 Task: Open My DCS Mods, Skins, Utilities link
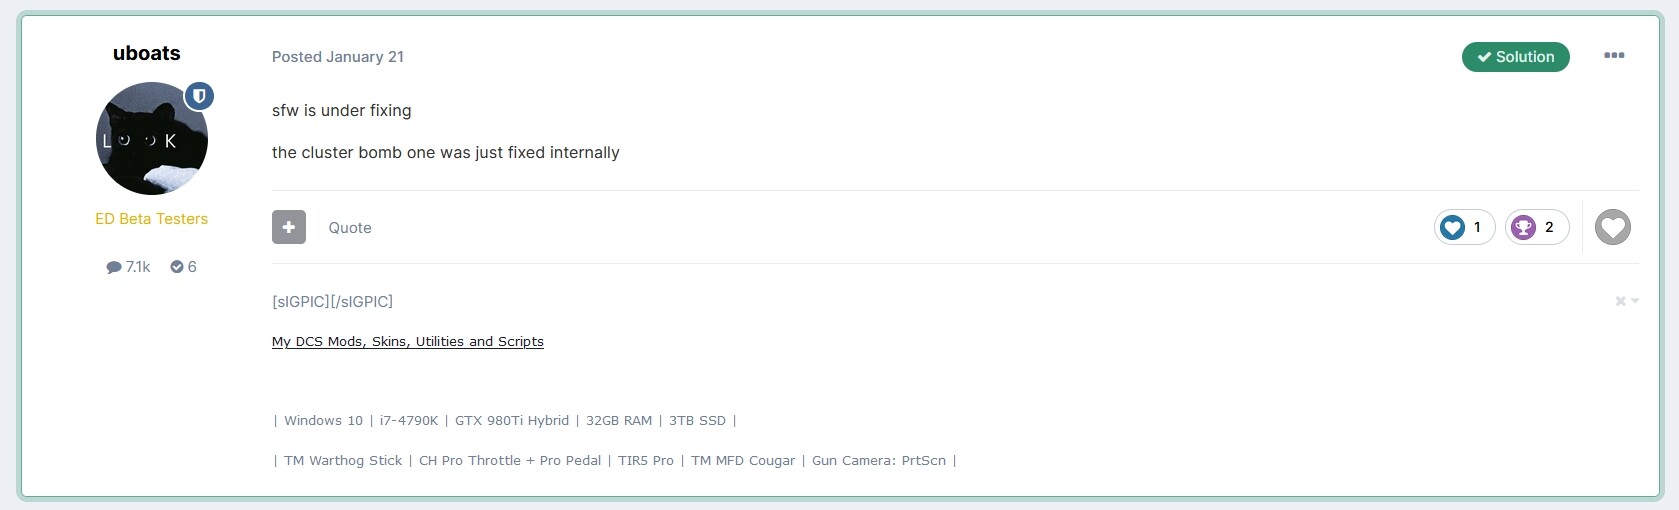point(408,342)
